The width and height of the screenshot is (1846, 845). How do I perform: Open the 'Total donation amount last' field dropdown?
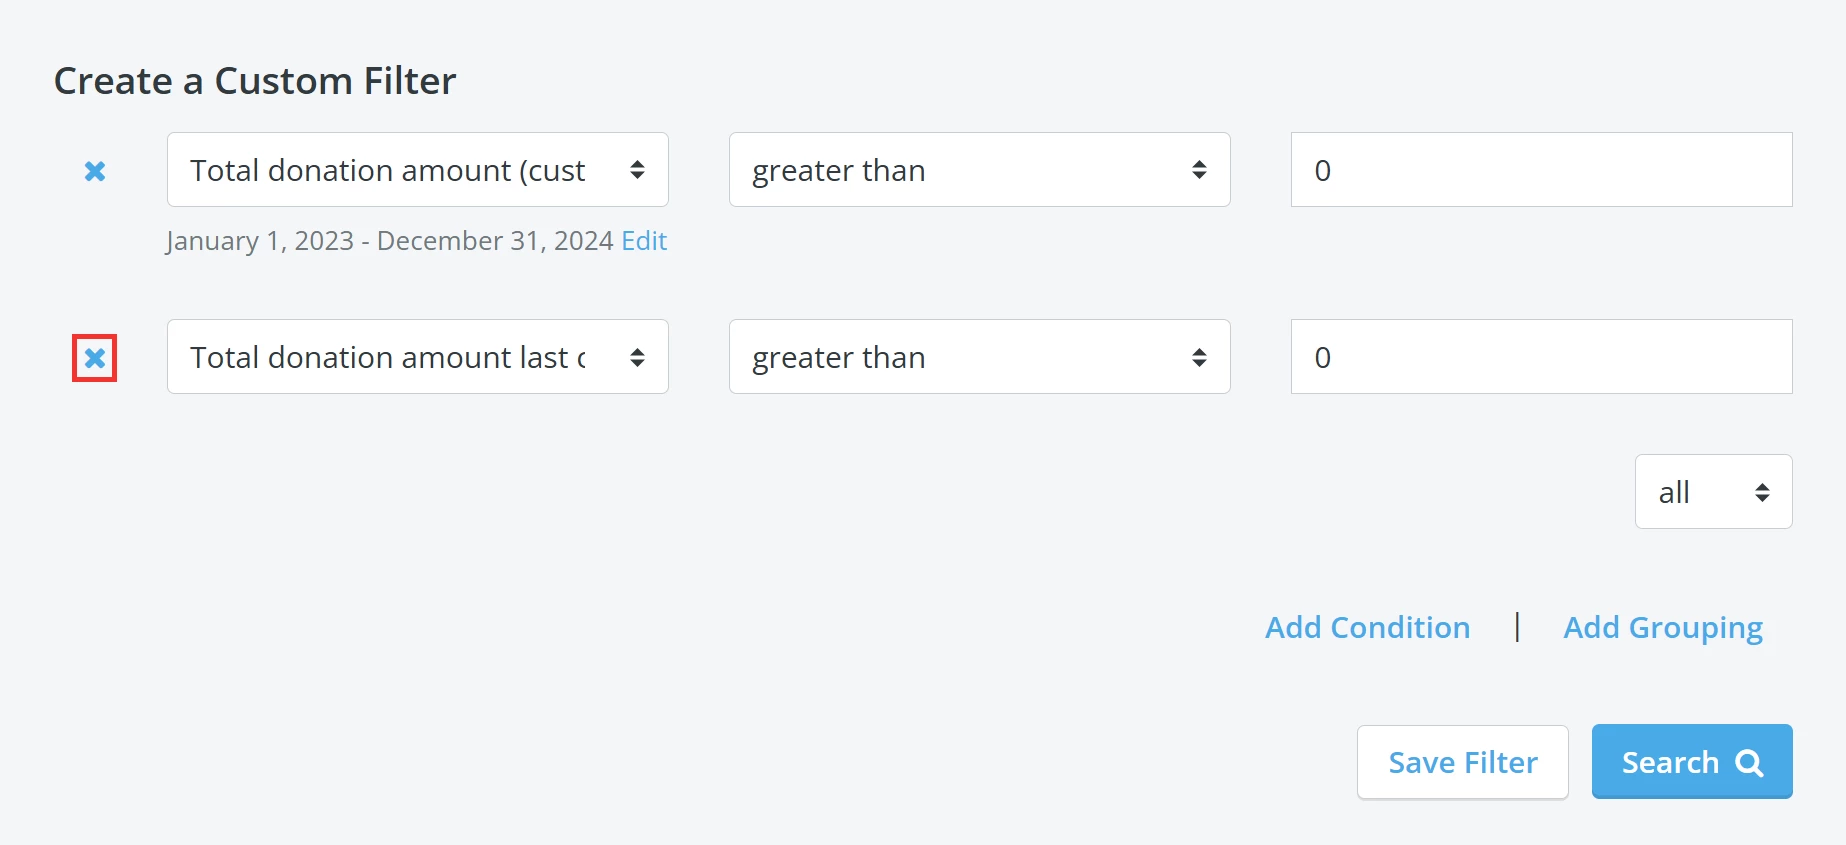(x=417, y=357)
